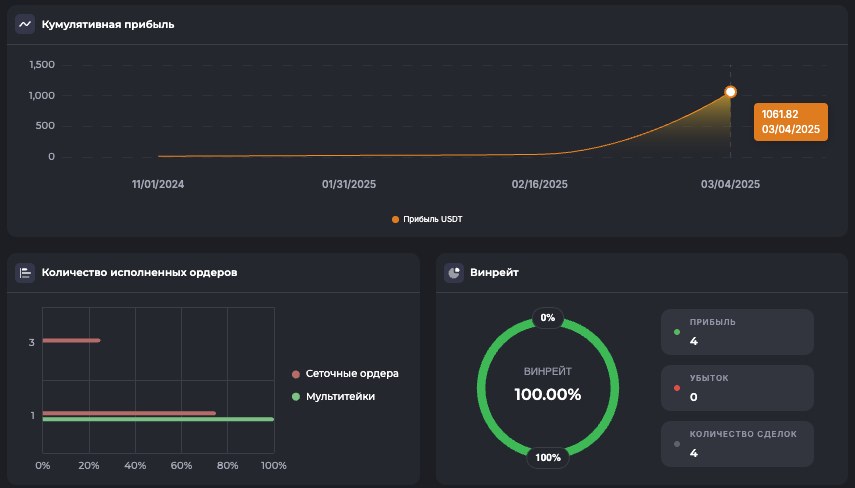Select the Убыток stat card
The width and height of the screenshot is (855, 488).
(x=737, y=388)
